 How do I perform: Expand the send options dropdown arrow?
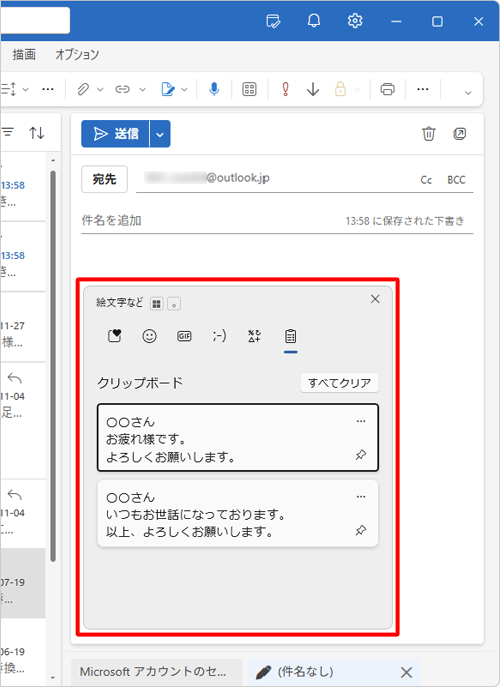click(x=160, y=134)
